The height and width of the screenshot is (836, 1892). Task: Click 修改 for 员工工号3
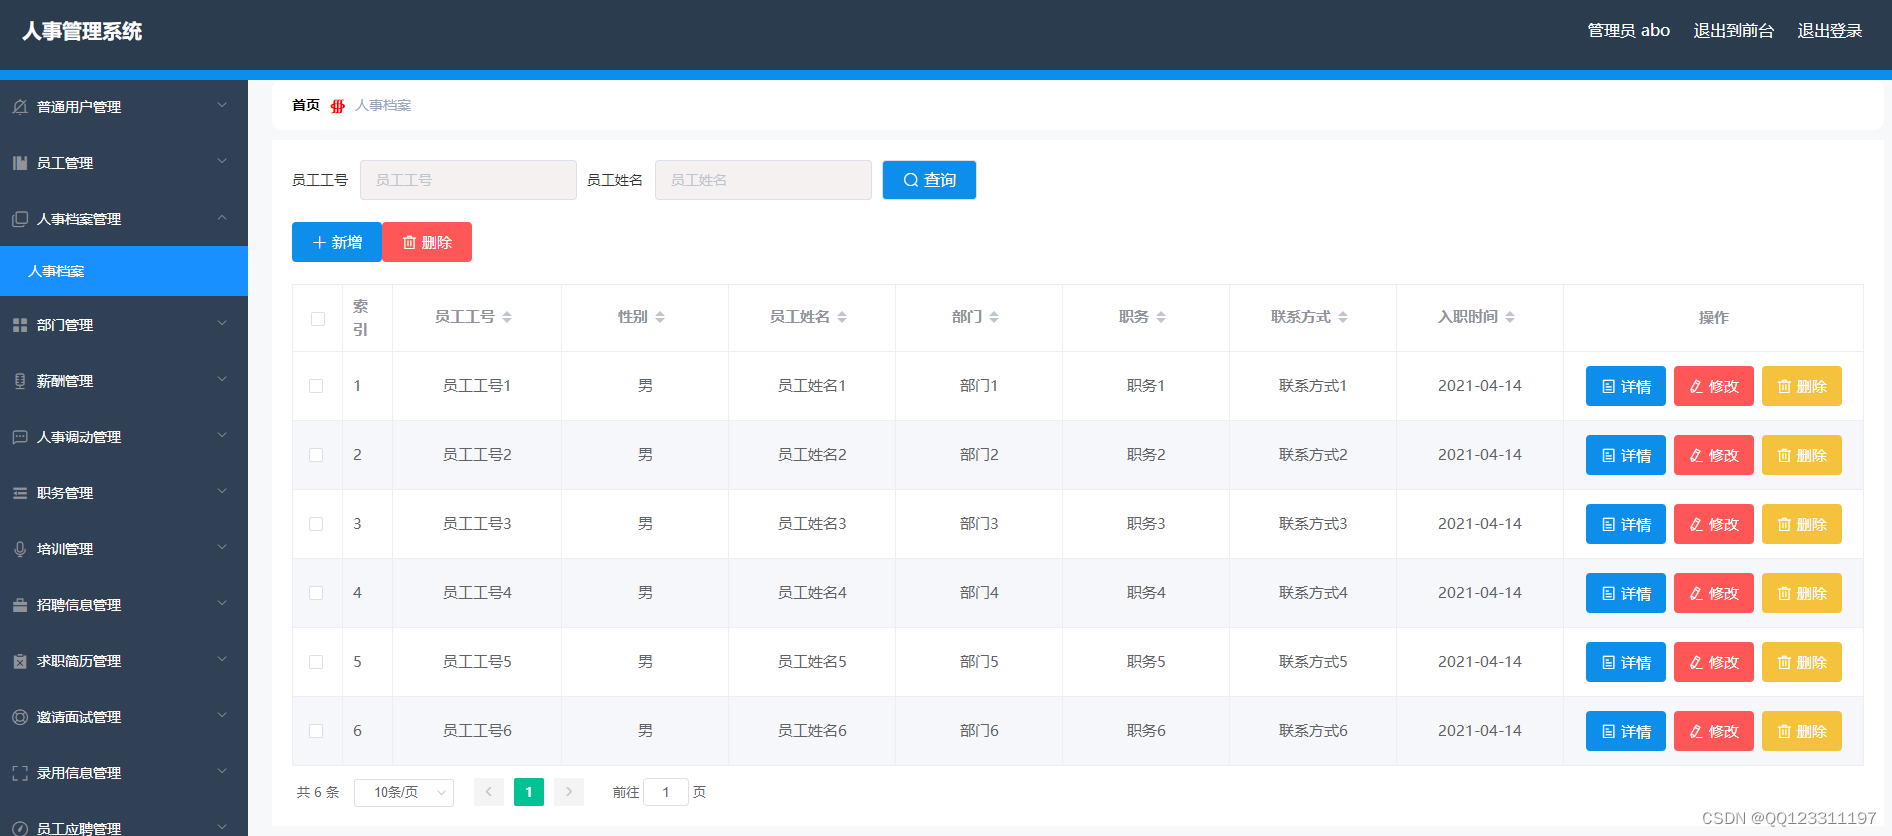1714,524
